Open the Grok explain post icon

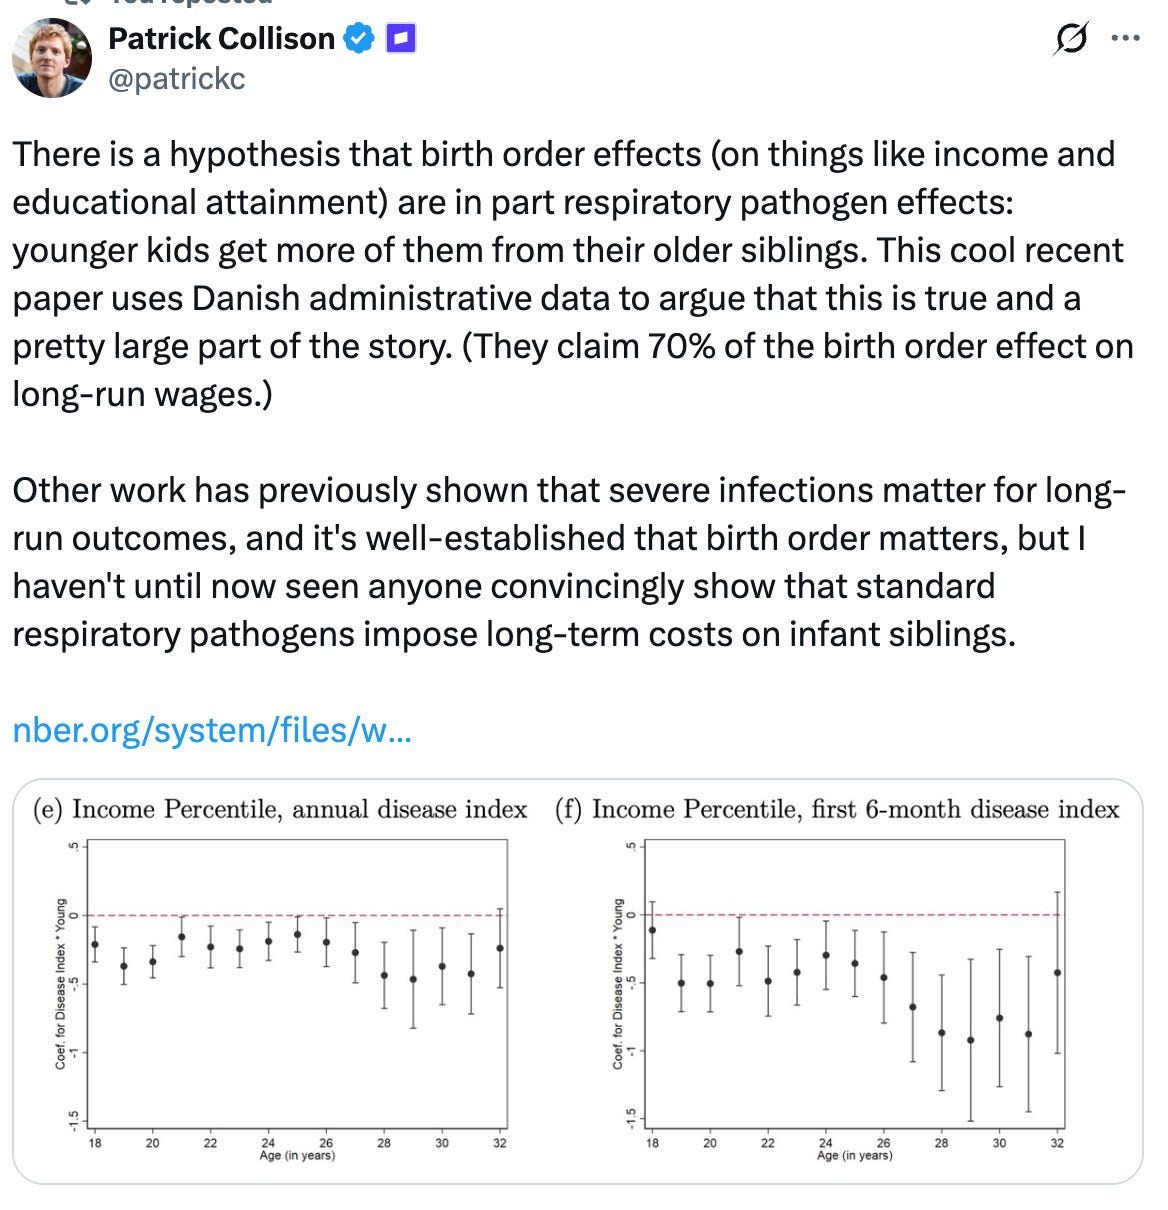point(1070,39)
